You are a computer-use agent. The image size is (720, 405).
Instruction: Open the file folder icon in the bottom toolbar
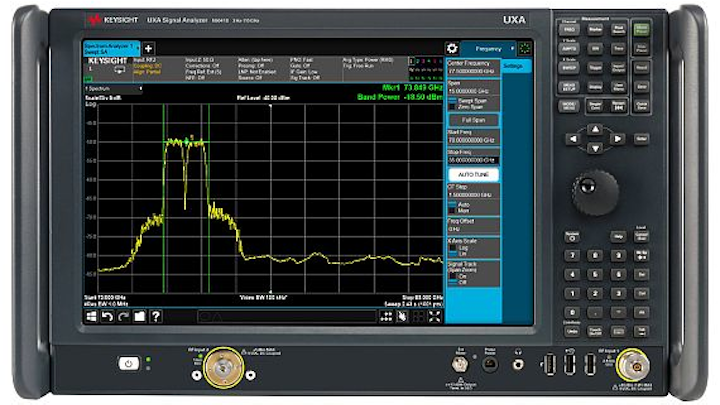pos(140,316)
